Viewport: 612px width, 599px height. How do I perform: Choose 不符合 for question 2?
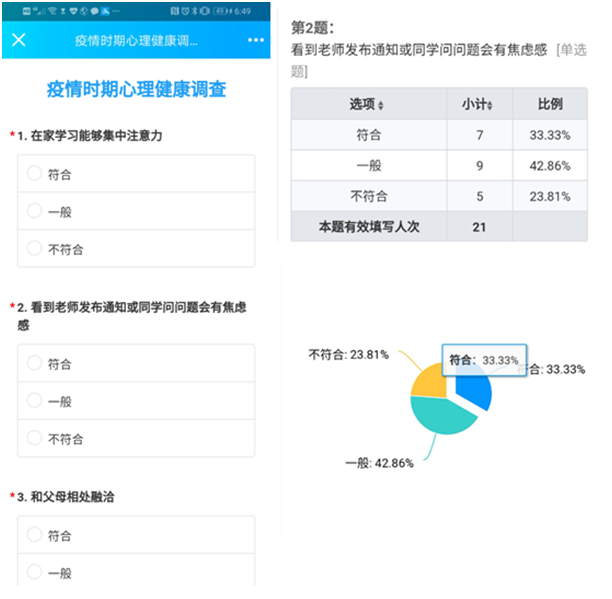(35, 438)
